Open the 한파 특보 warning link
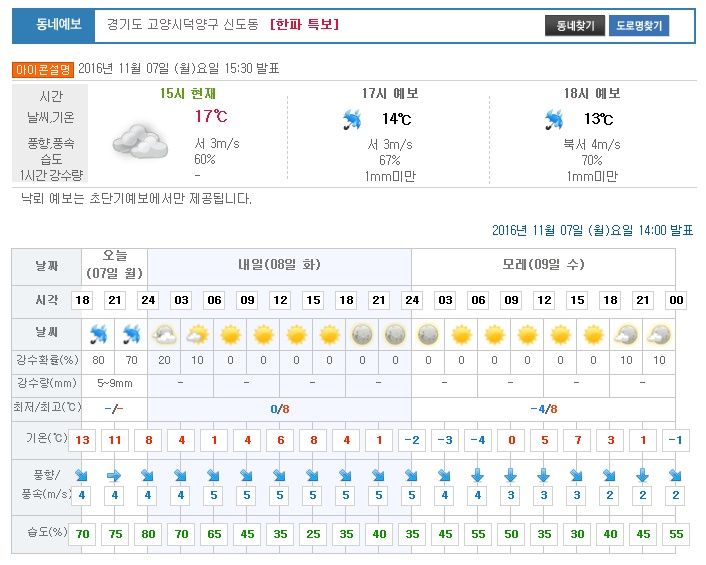Viewport: 706px width, 565px height. pos(304,24)
